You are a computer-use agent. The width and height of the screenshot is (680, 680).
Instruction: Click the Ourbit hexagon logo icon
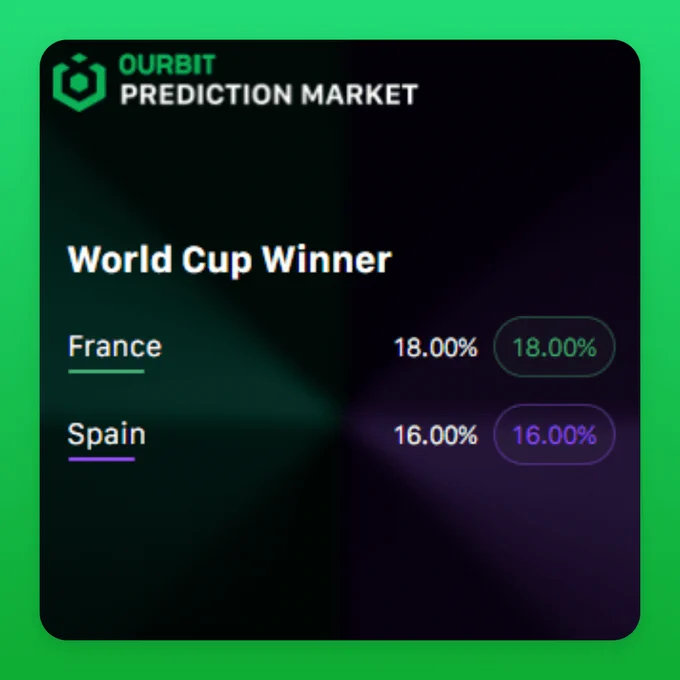79,82
